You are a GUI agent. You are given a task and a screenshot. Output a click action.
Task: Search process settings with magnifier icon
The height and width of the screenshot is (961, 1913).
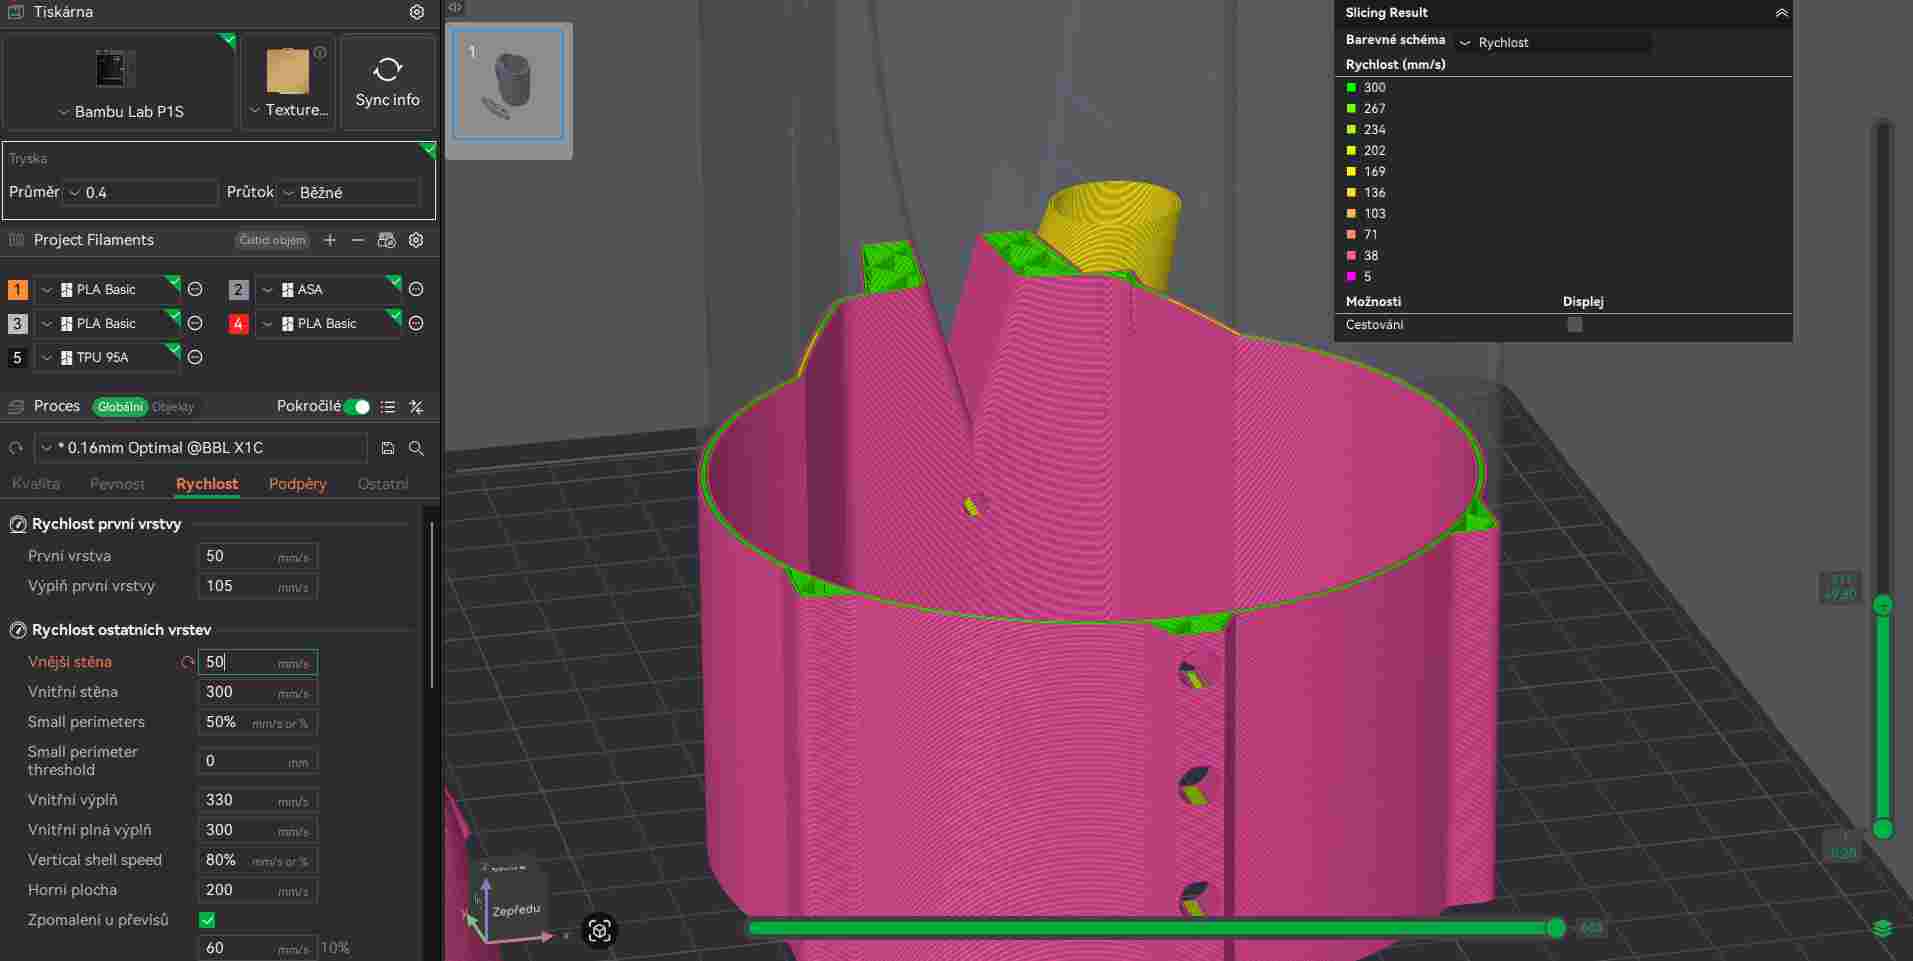coord(417,448)
